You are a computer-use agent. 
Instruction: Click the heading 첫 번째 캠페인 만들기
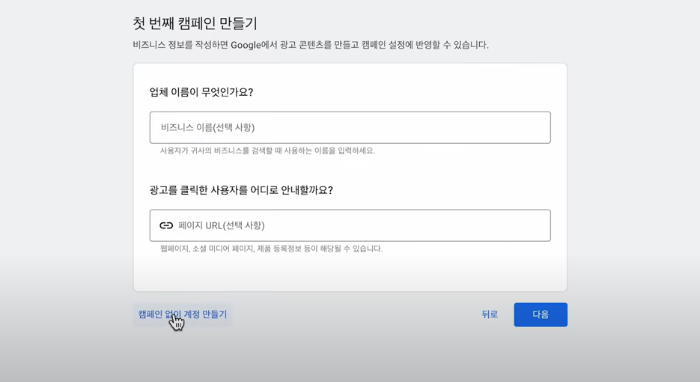pos(195,23)
